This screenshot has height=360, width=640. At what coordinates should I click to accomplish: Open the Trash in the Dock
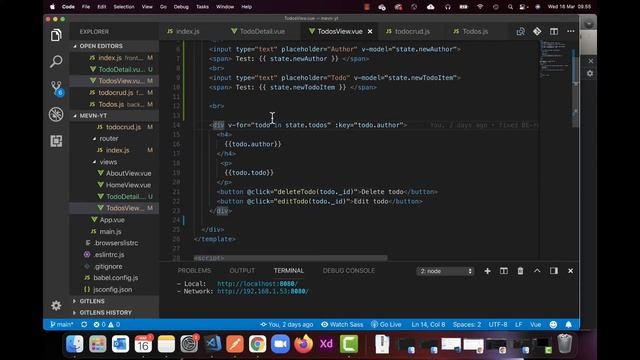coord(565,344)
